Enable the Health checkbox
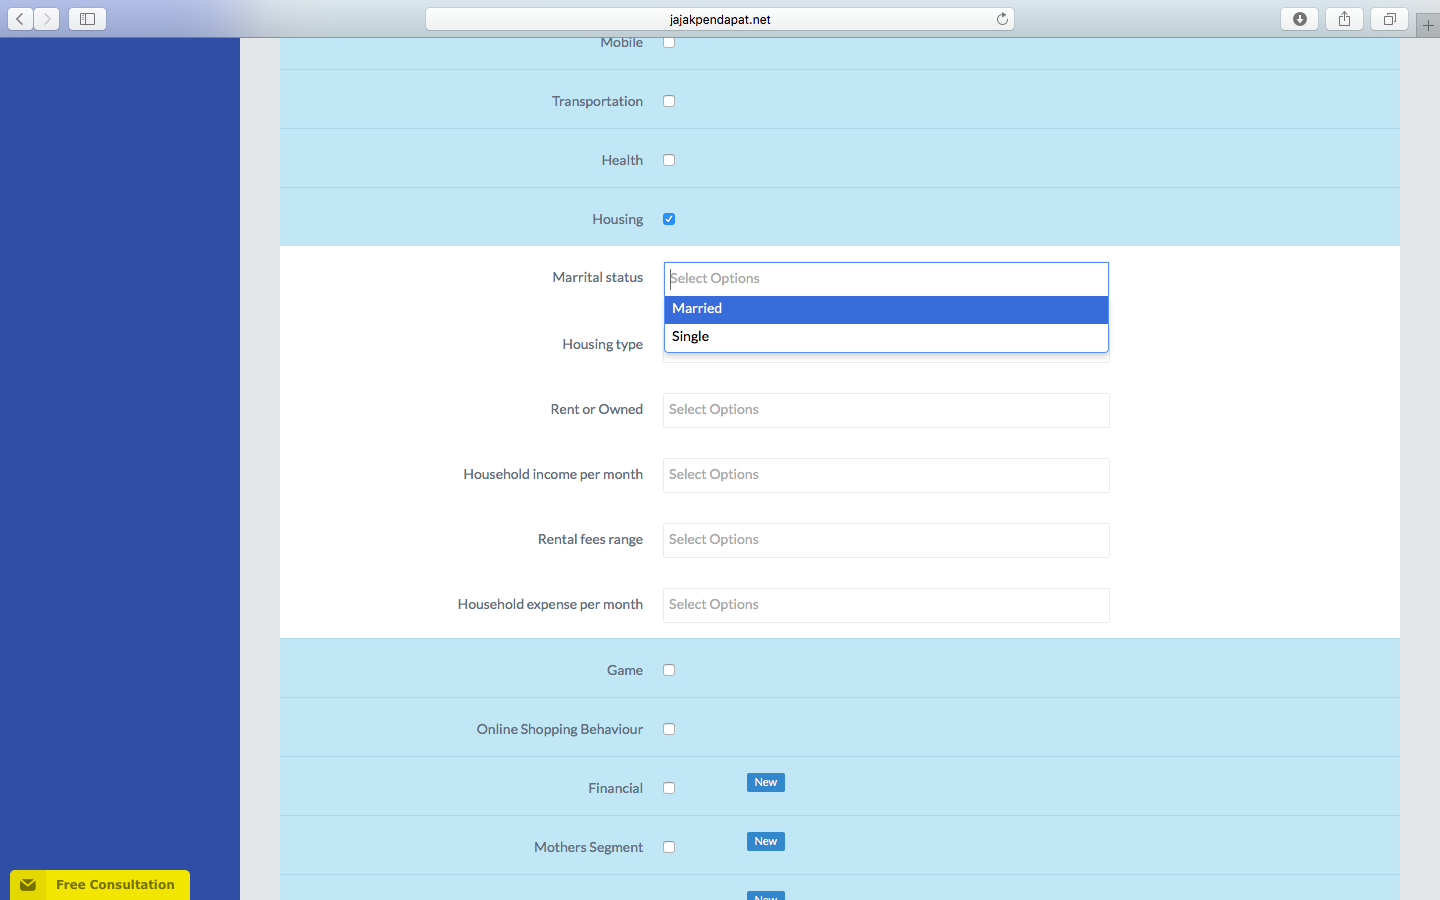This screenshot has width=1440, height=900. (669, 160)
